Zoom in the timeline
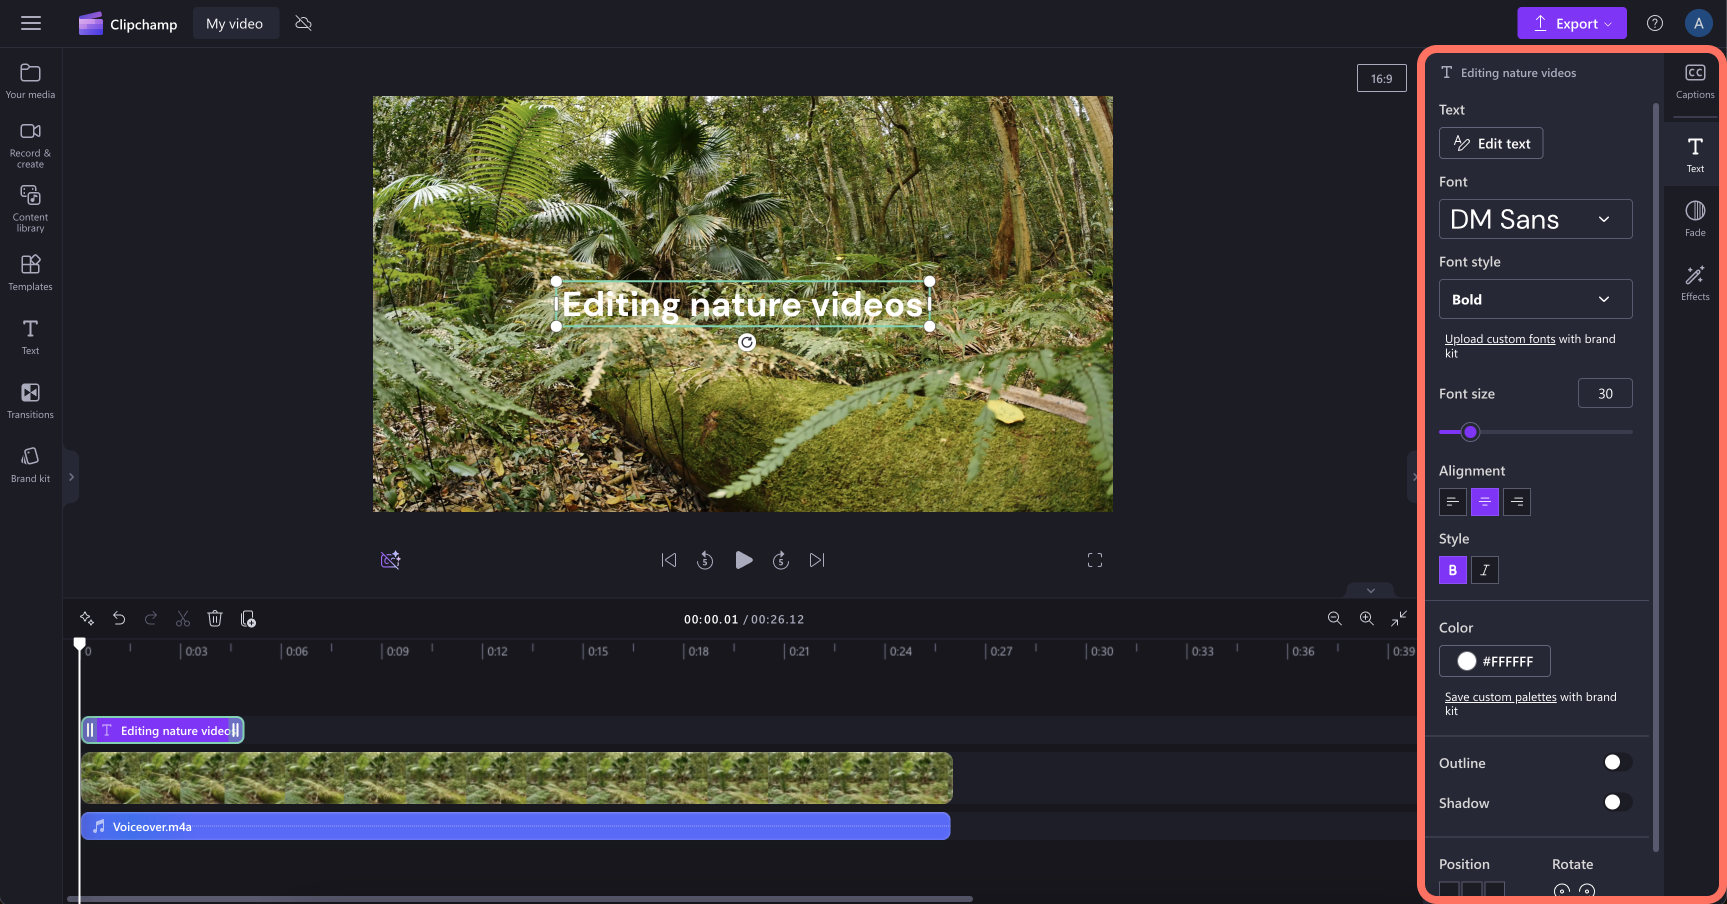The height and width of the screenshot is (904, 1727). tap(1367, 619)
